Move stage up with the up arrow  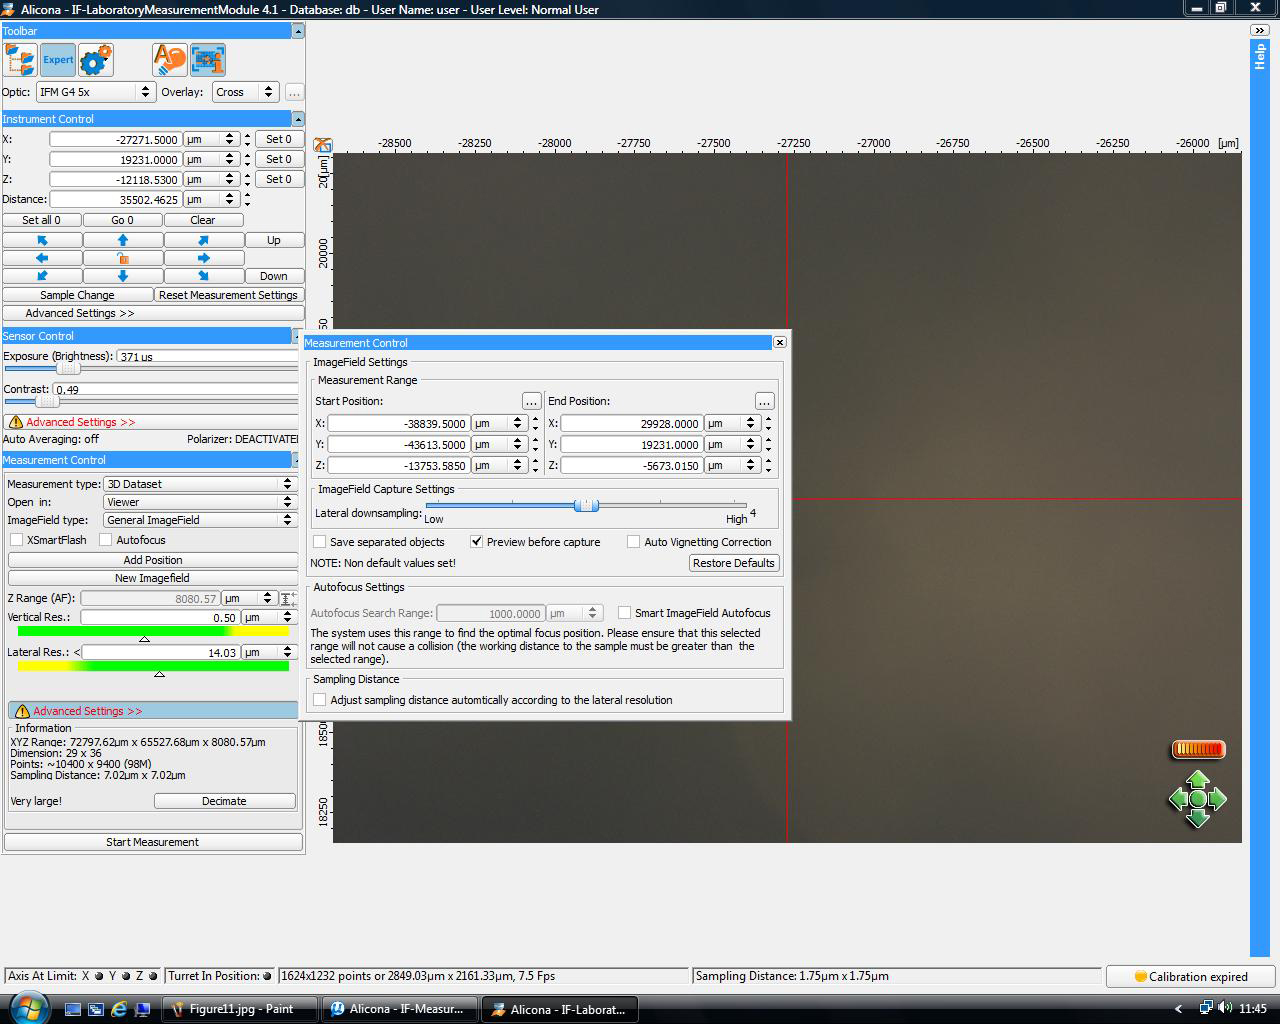point(123,240)
